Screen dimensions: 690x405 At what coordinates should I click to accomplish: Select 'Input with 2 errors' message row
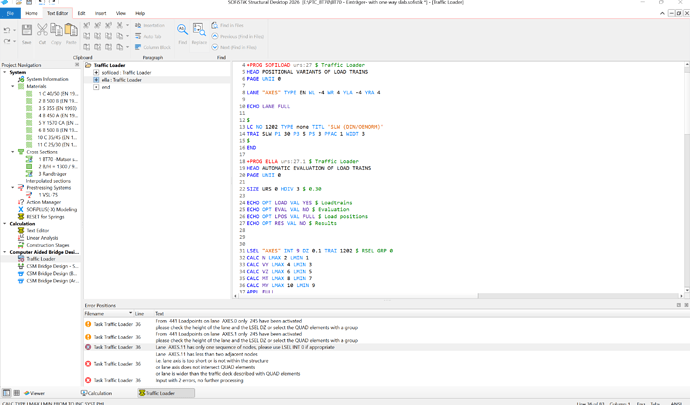(386, 380)
